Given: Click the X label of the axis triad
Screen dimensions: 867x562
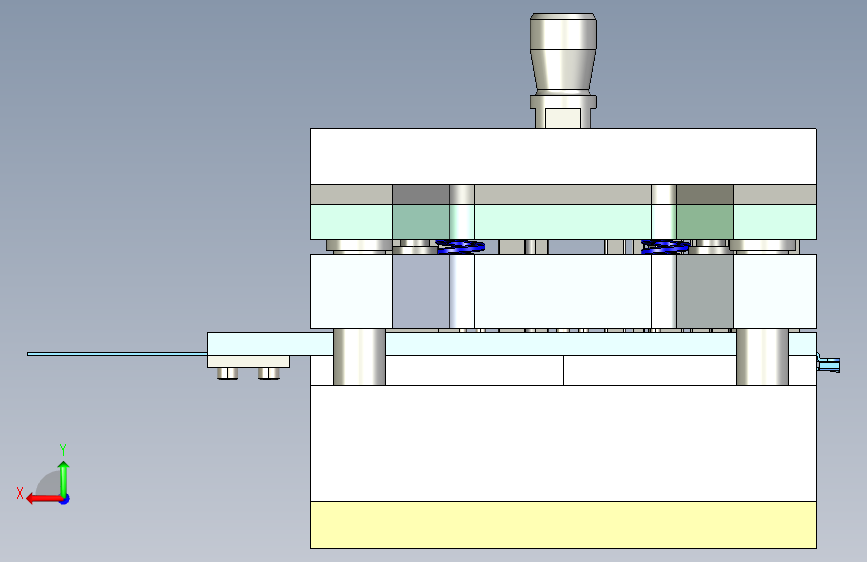Looking at the screenshot, I should point(20,493).
